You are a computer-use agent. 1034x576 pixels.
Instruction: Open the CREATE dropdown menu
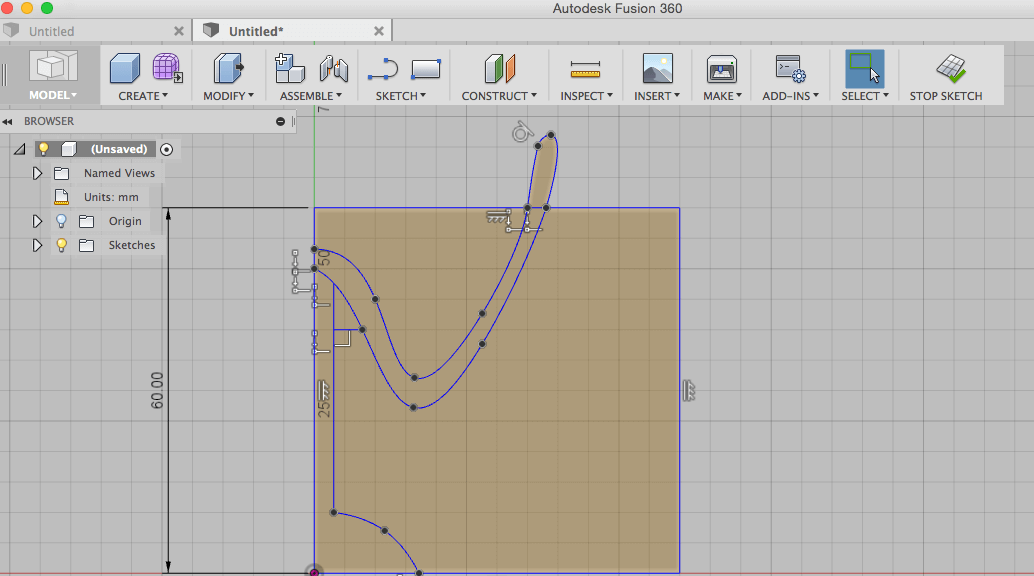click(143, 96)
